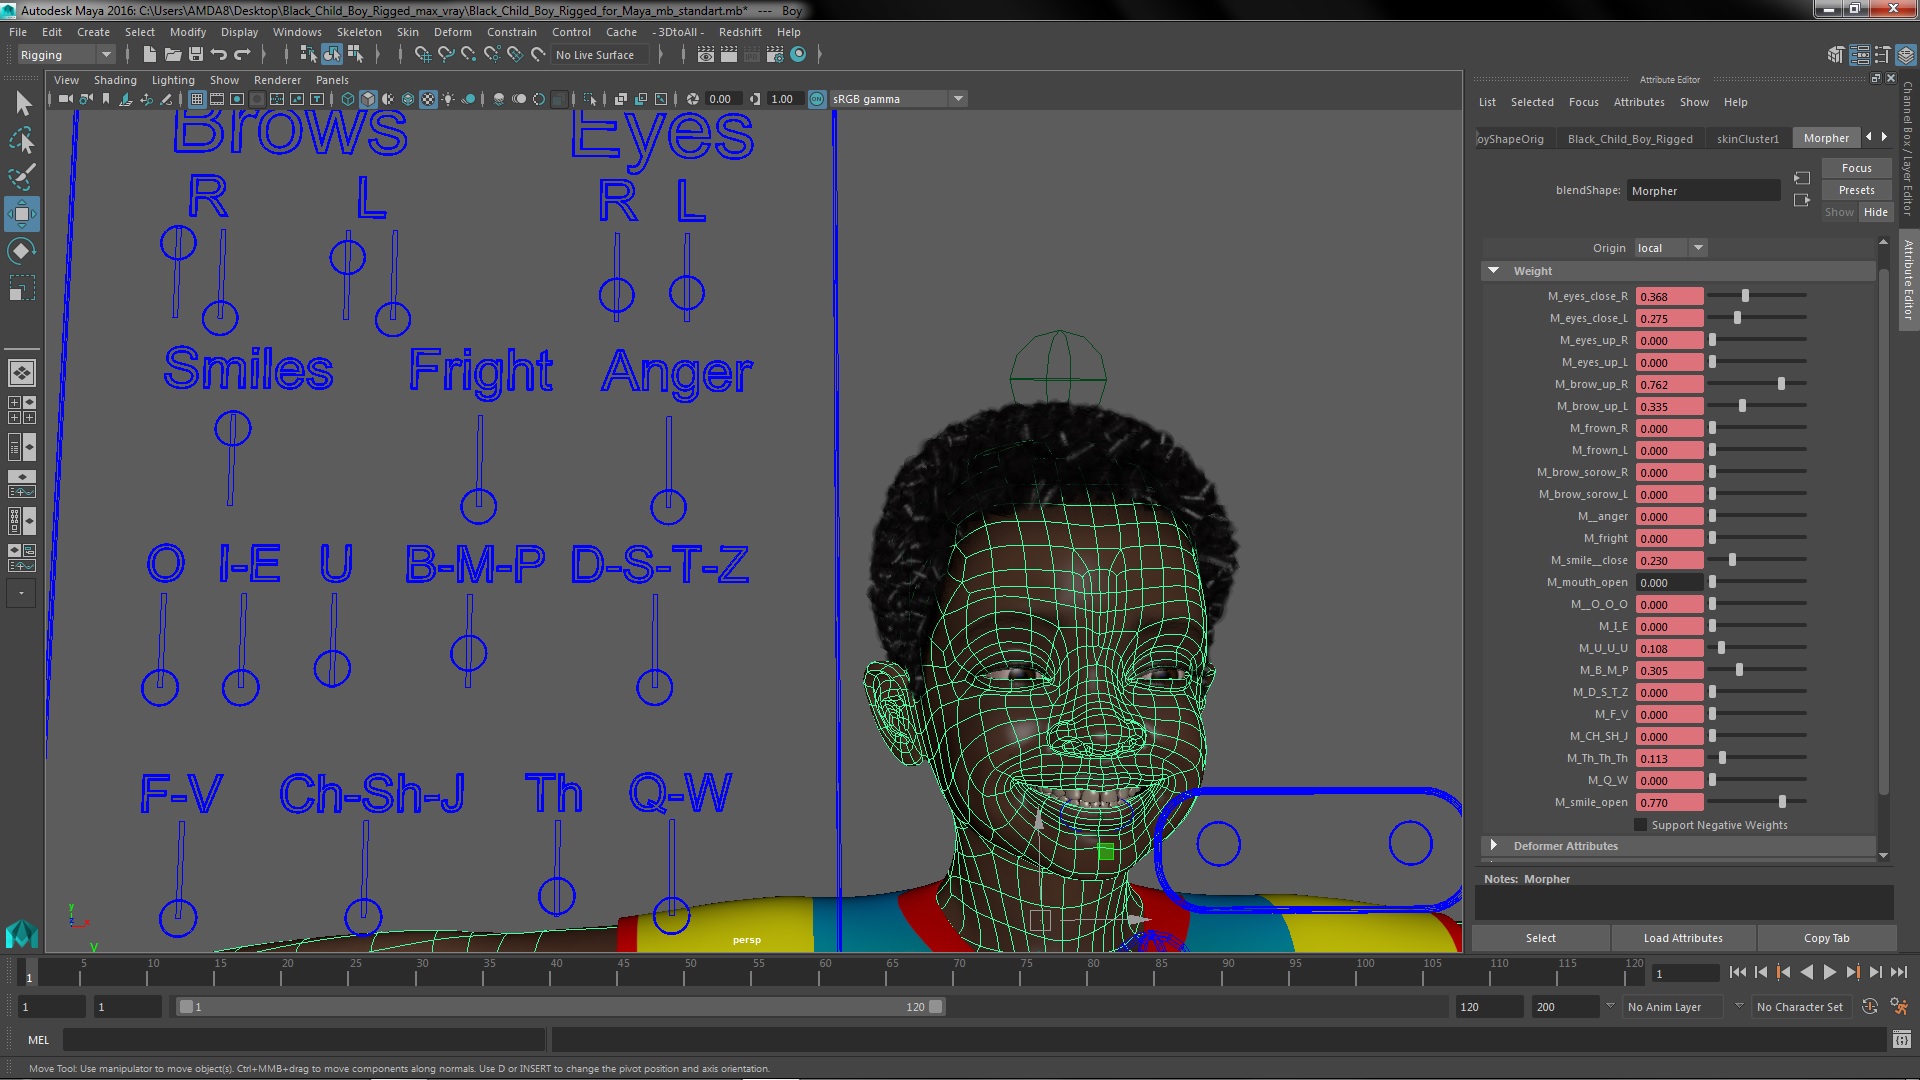
Task: Click the Hide button in Attribute Editor
Action: click(1875, 212)
